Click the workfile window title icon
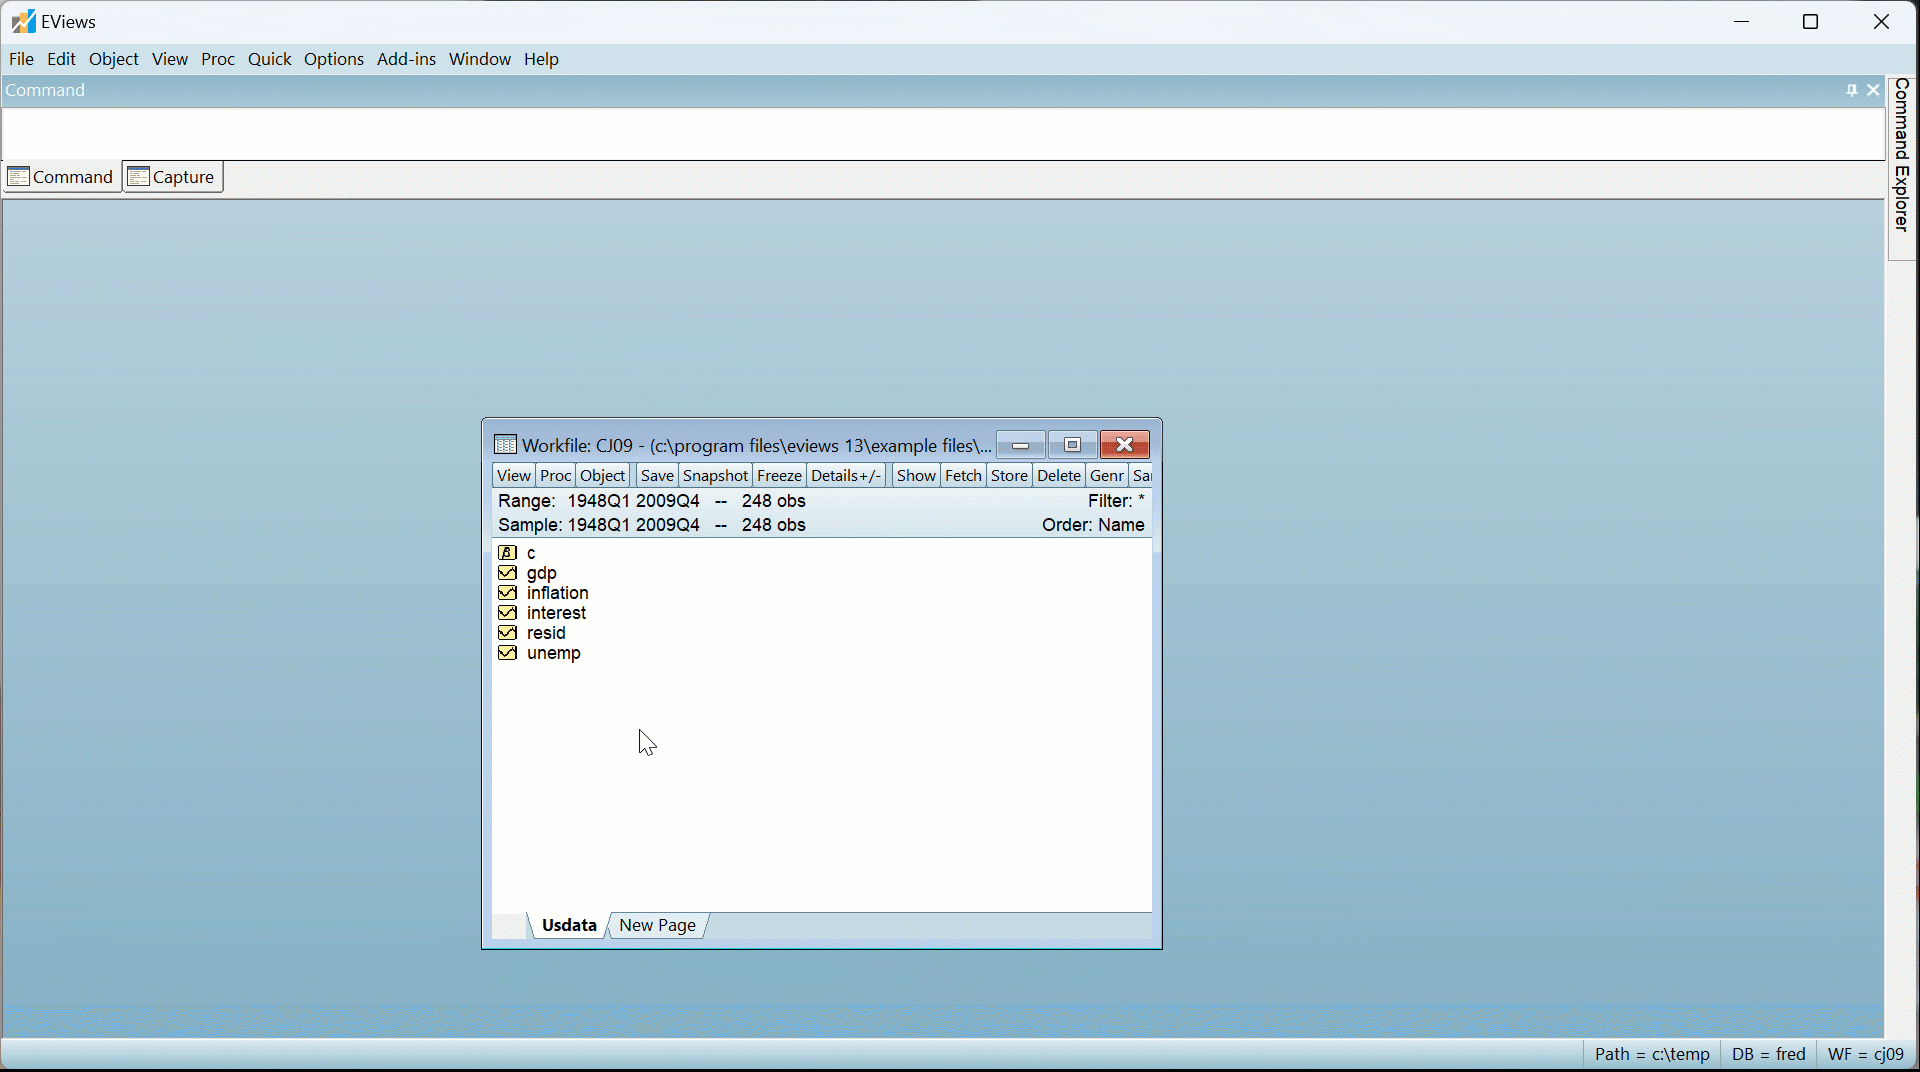Image resolution: width=1920 pixels, height=1072 pixels. [506, 445]
